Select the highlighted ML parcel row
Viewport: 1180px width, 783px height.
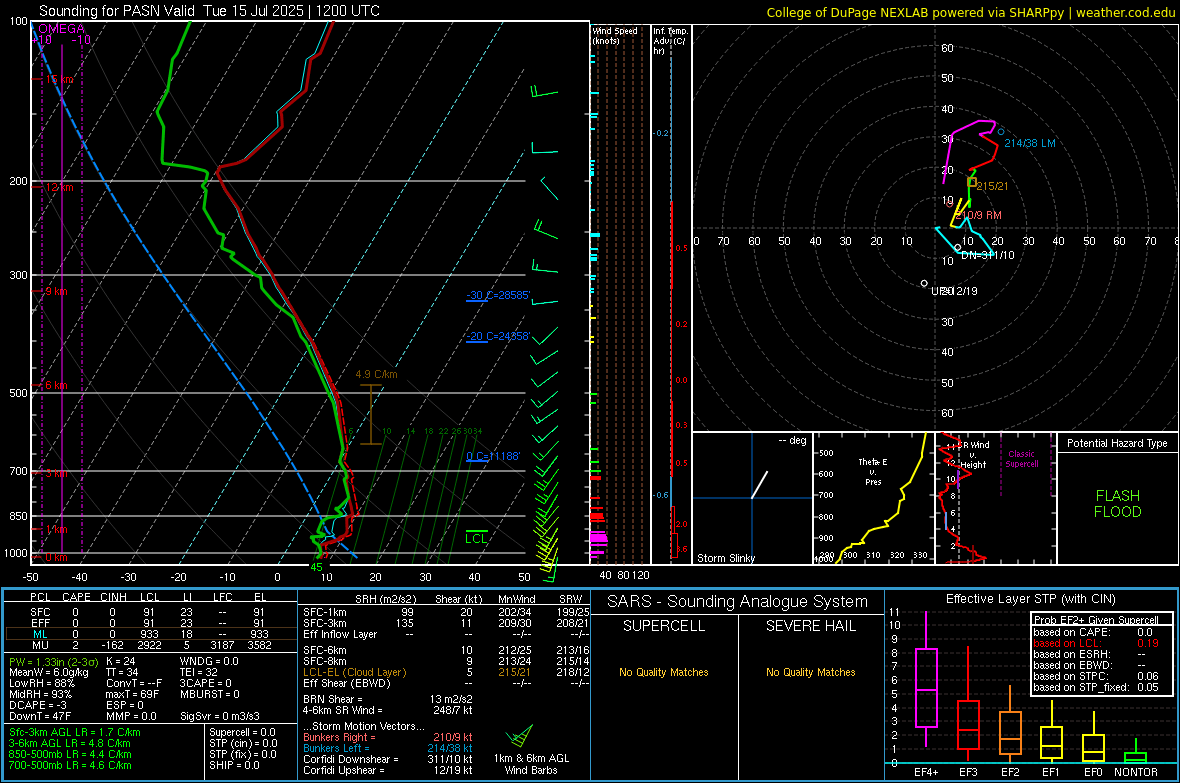[149, 634]
